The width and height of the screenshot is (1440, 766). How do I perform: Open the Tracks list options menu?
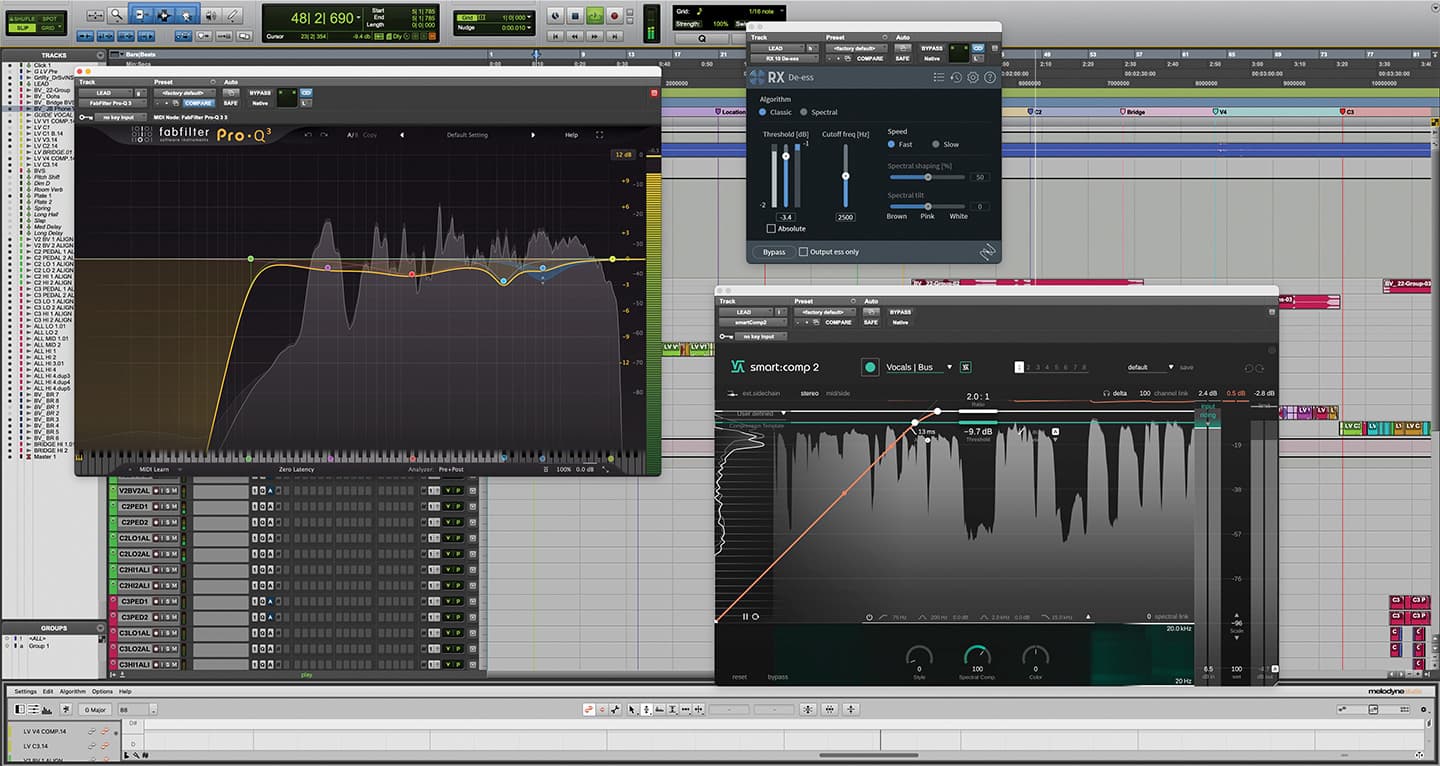click(100, 55)
